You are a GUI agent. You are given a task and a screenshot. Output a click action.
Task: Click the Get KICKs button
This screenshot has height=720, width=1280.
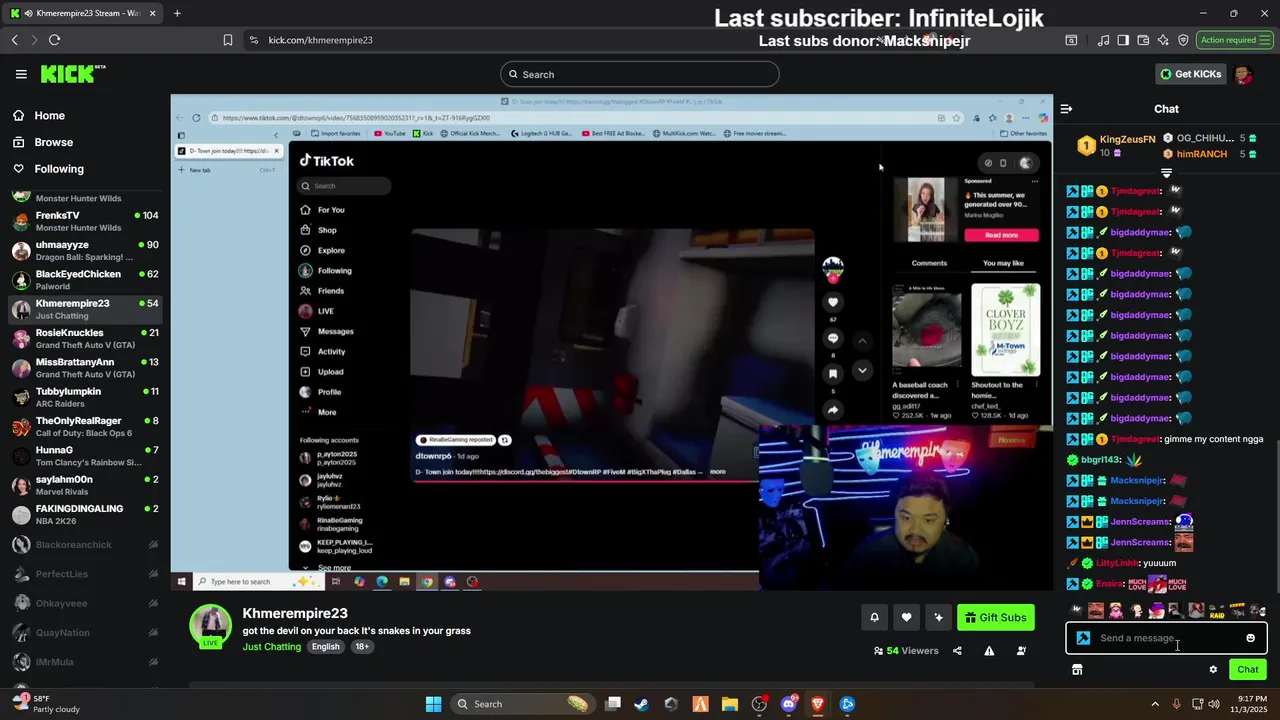click(x=1190, y=74)
